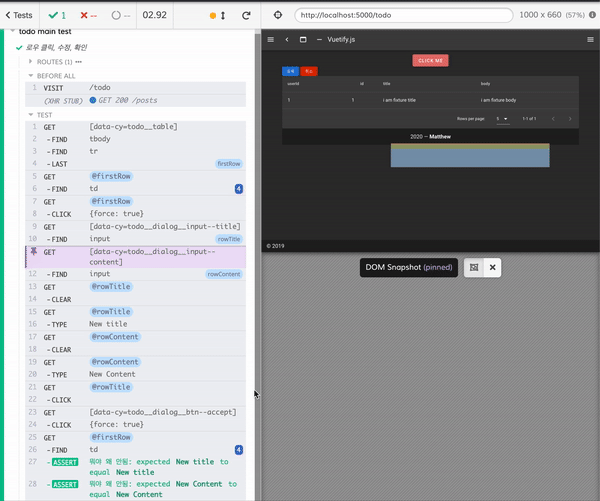Image resolution: width=600 pixels, height=501 pixels.
Task: Select the VISIT /todo command
Action: 135,88
